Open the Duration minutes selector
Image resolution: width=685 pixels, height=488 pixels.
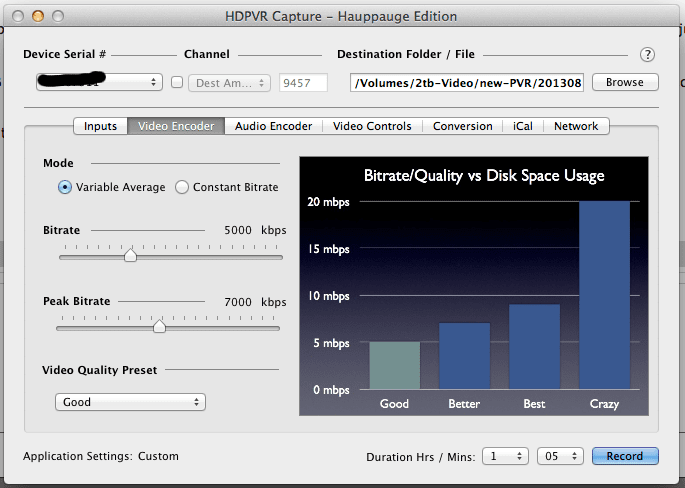[x=560, y=456]
